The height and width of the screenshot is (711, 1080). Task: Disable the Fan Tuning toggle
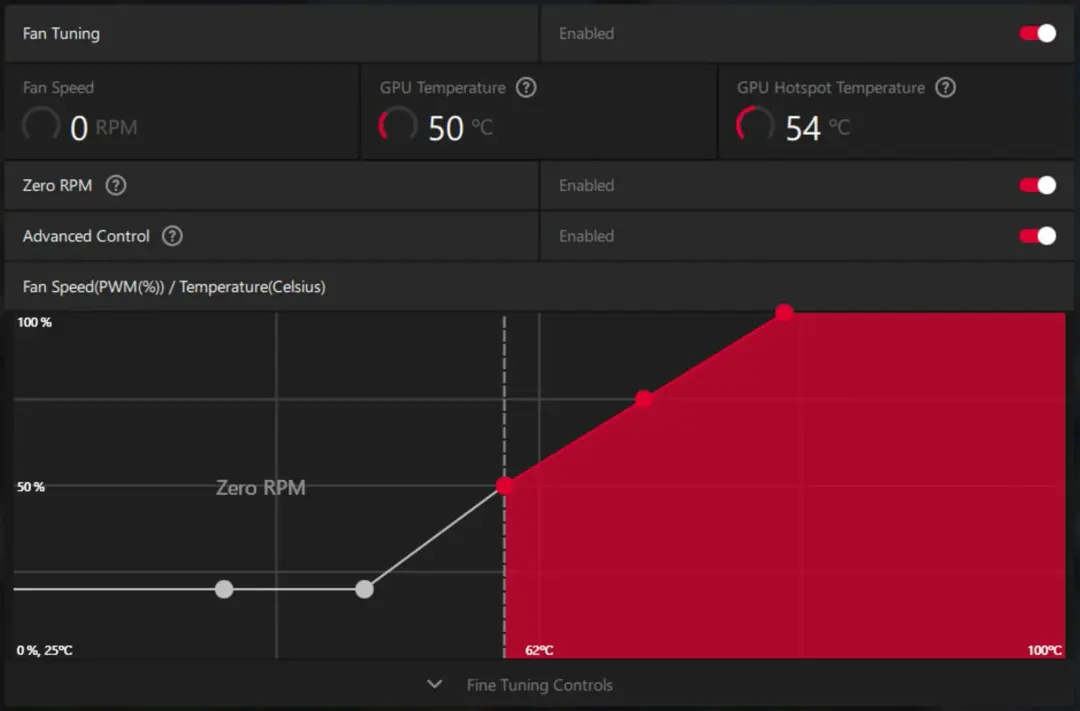pyautogui.click(x=1037, y=33)
